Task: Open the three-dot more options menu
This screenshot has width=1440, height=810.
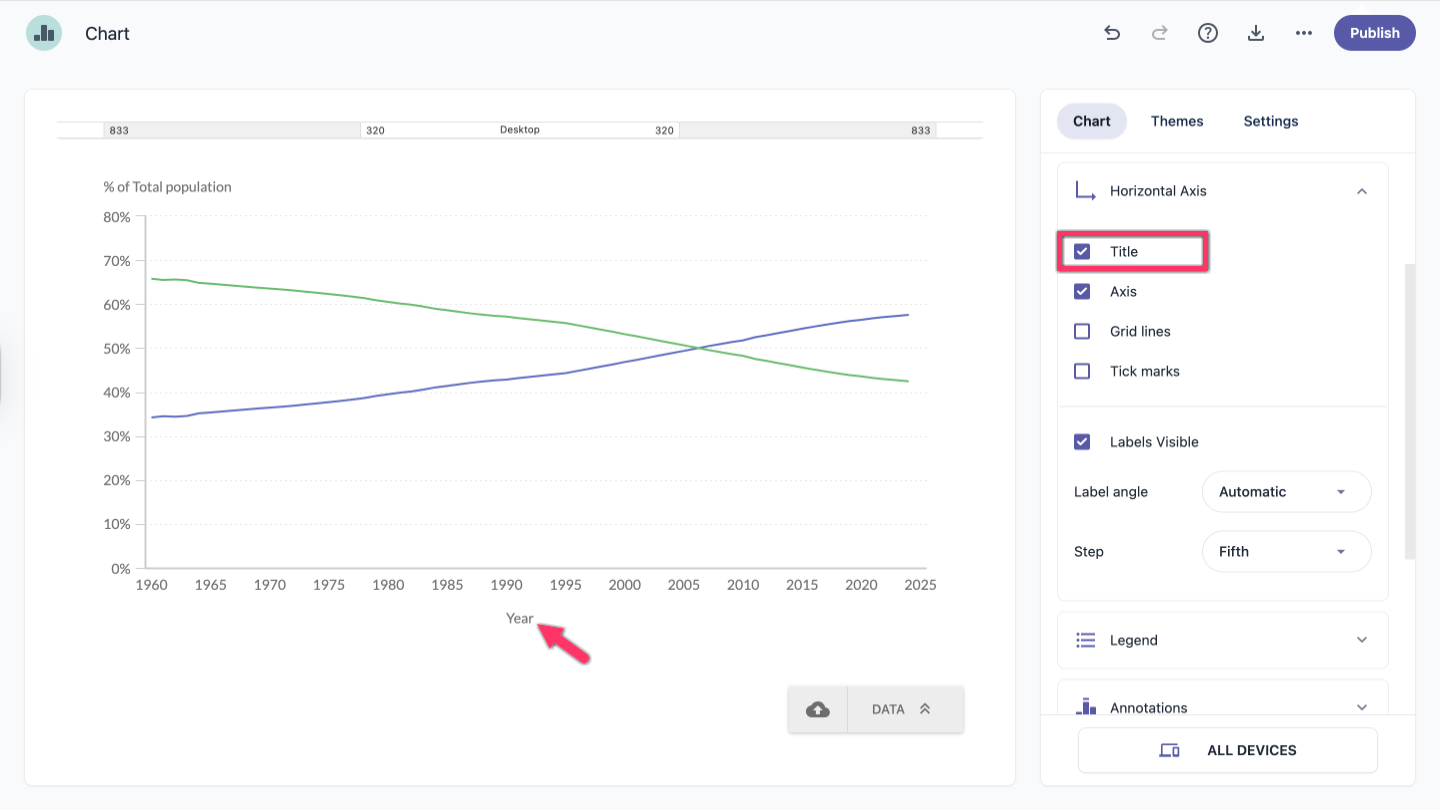Action: (x=1304, y=33)
